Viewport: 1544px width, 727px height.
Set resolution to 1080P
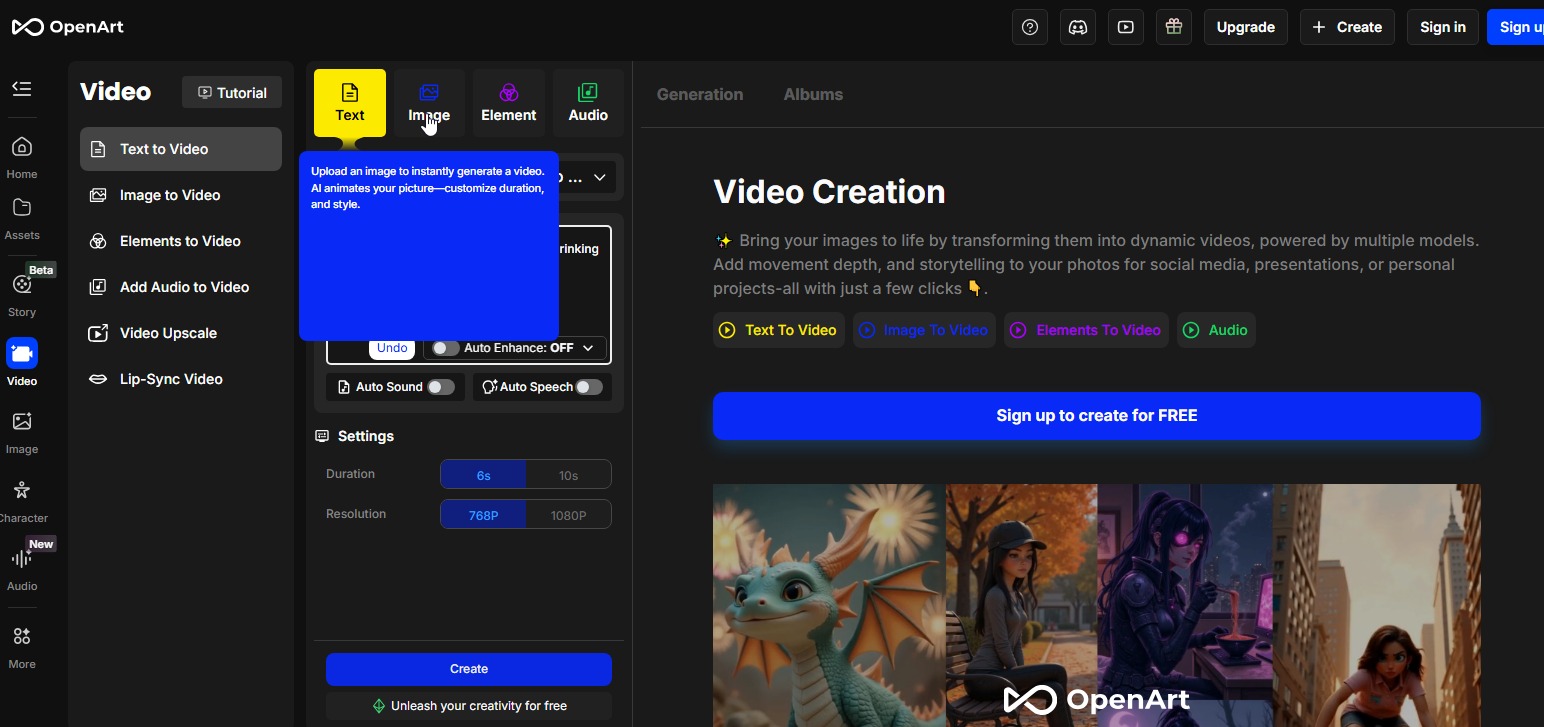tap(569, 515)
